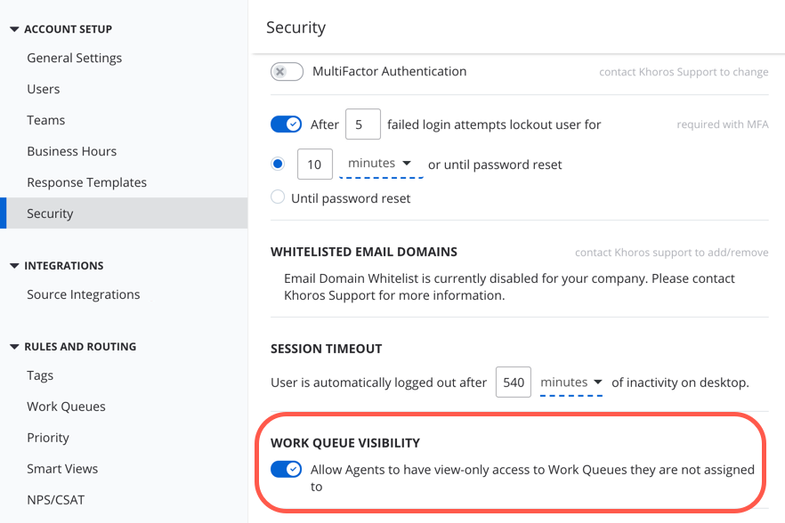This screenshot has height=523, width=785.
Task: Open Smart Views
Action: (62, 469)
